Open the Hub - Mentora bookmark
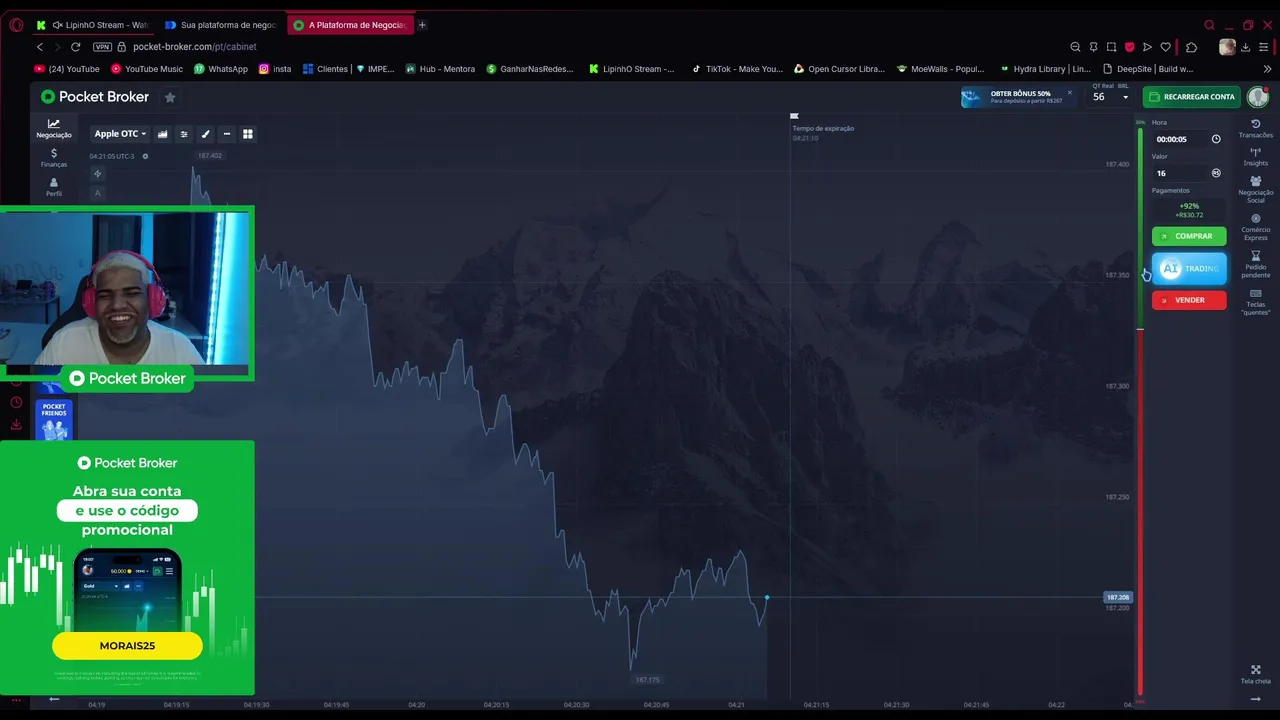The width and height of the screenshot is (1280, 720). (x=440, y=69)
